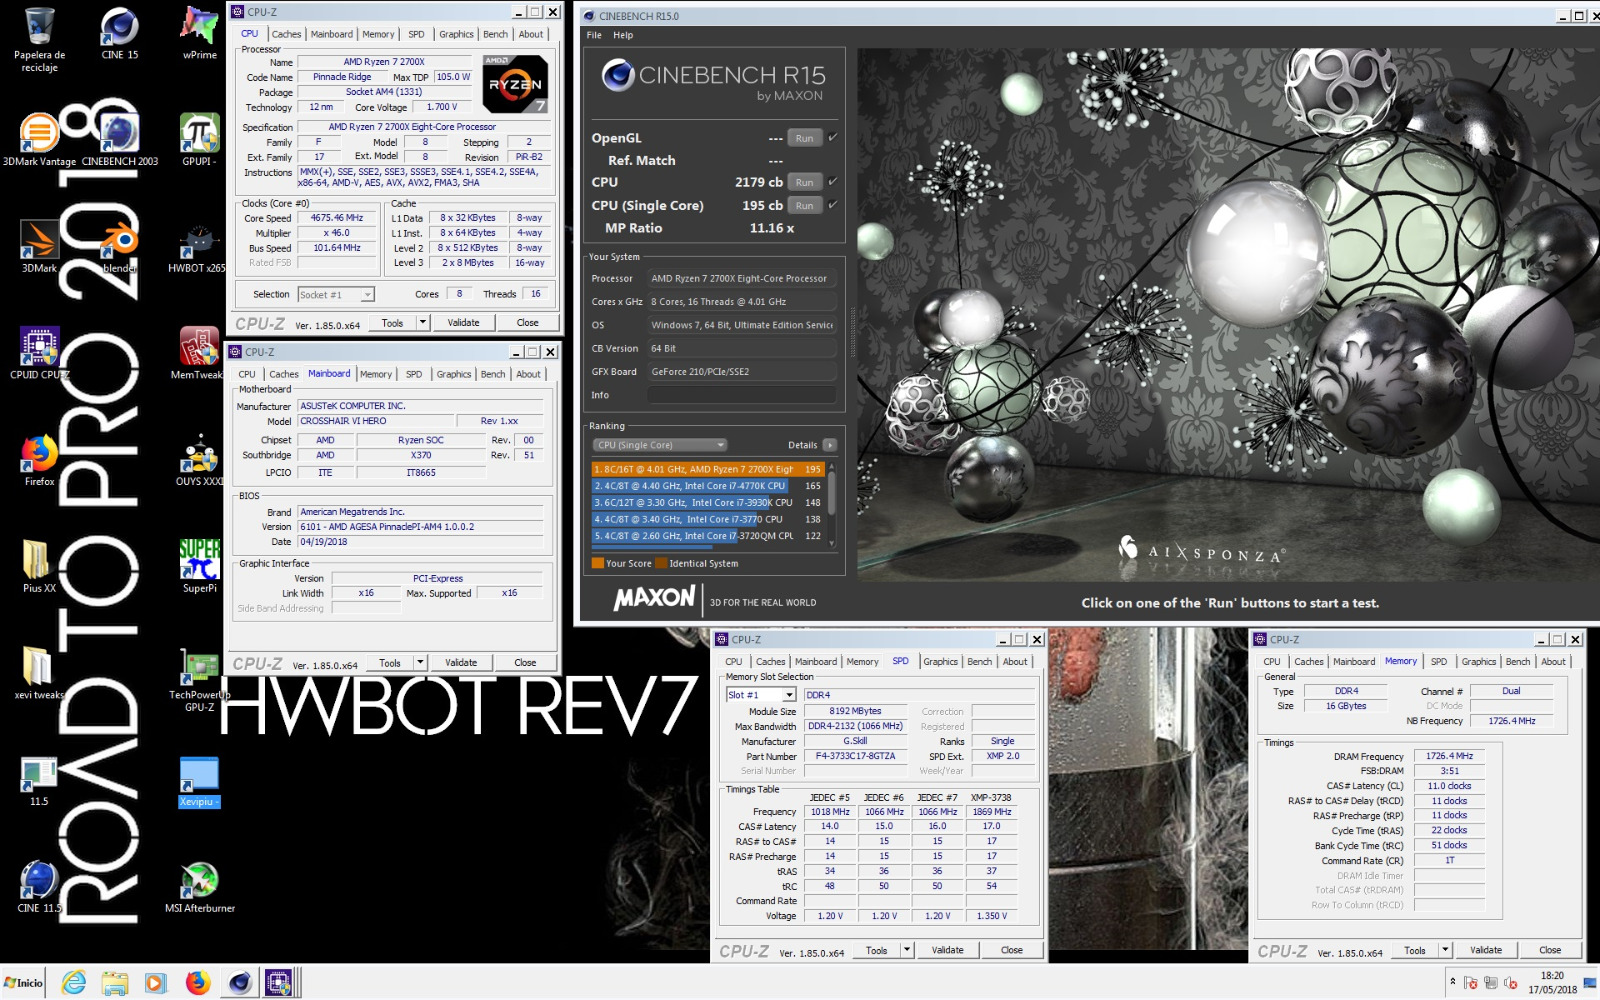Image resolution: width=1600 pixels, height=1000 pixels.
Task: Open the Inicio start button
Action: click(23, 983)
